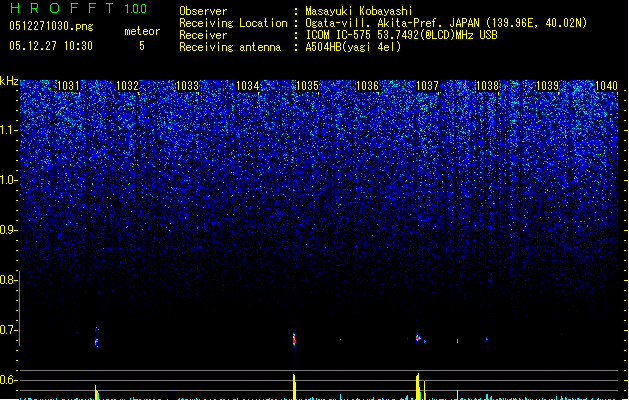
Task: Click the 0.8 kHz axis label
Action: click(x=8, y=280)
